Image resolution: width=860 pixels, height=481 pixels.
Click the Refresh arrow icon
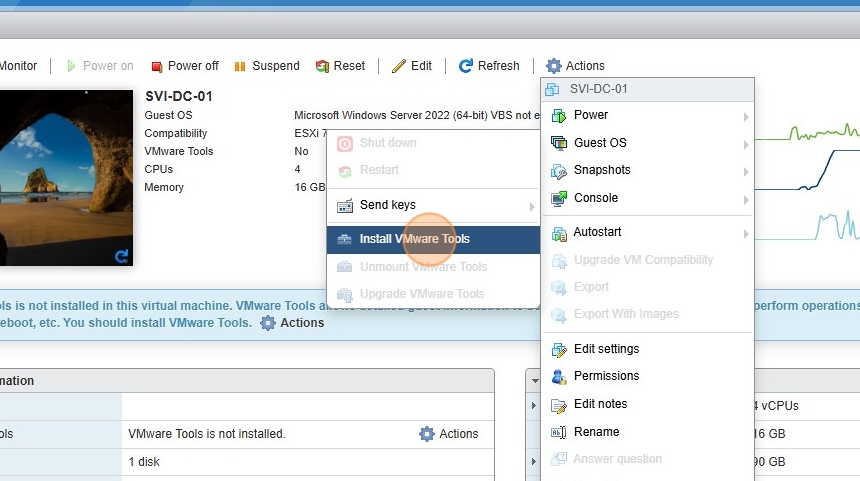466,66
